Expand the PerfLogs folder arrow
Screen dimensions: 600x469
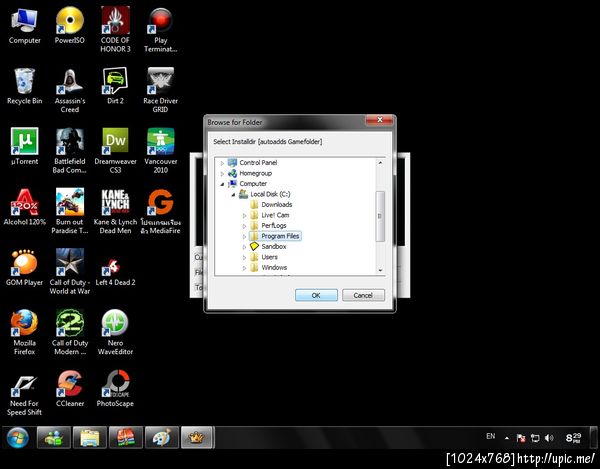tap(244, 226)
